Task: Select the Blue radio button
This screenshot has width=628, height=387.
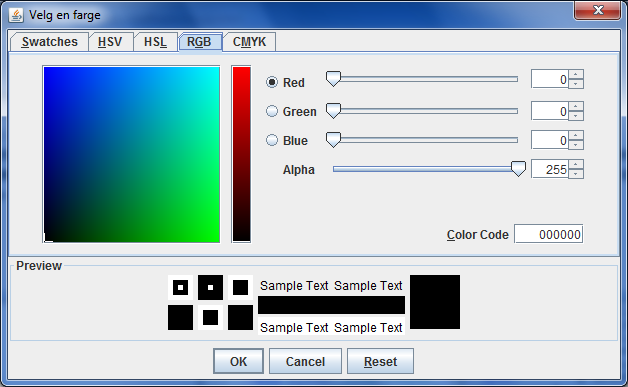Action: 272,140
